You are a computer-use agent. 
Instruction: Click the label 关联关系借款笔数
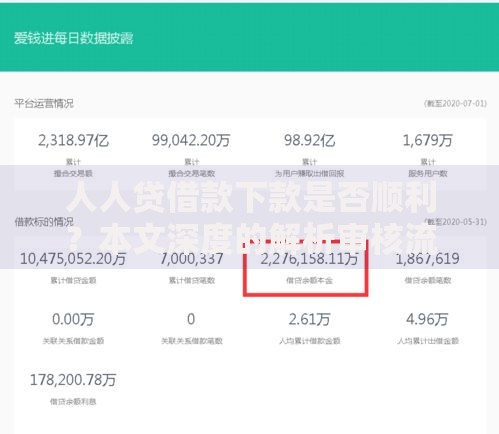point(192,341)
